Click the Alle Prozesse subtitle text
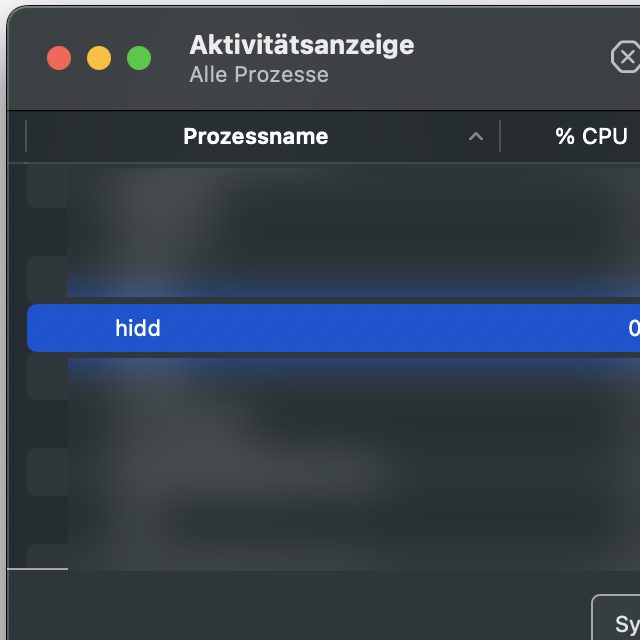This screenshot has width=640, height=640. point(258,75)
